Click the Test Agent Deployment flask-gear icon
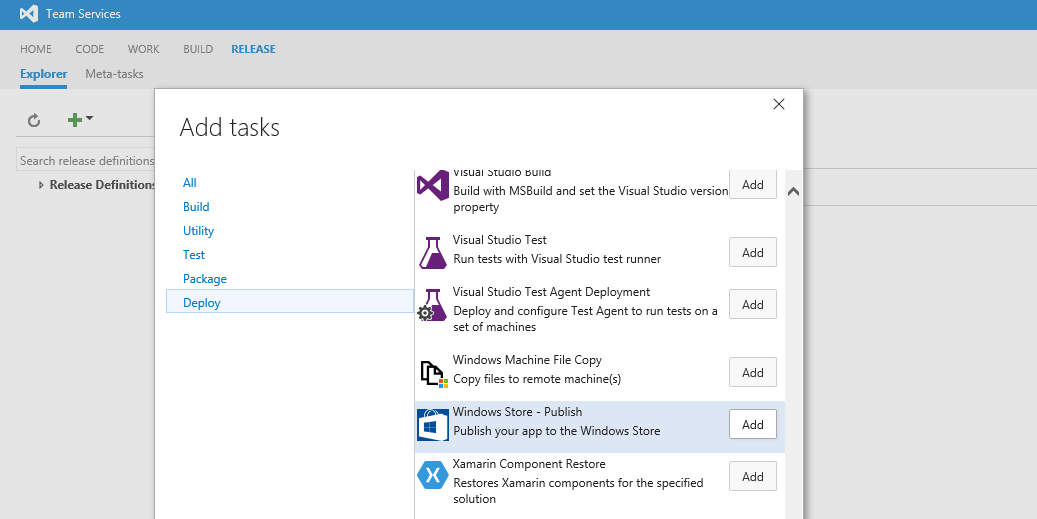Image resolution: width=1037 pixels, height=519 pixels. (433, 305)
